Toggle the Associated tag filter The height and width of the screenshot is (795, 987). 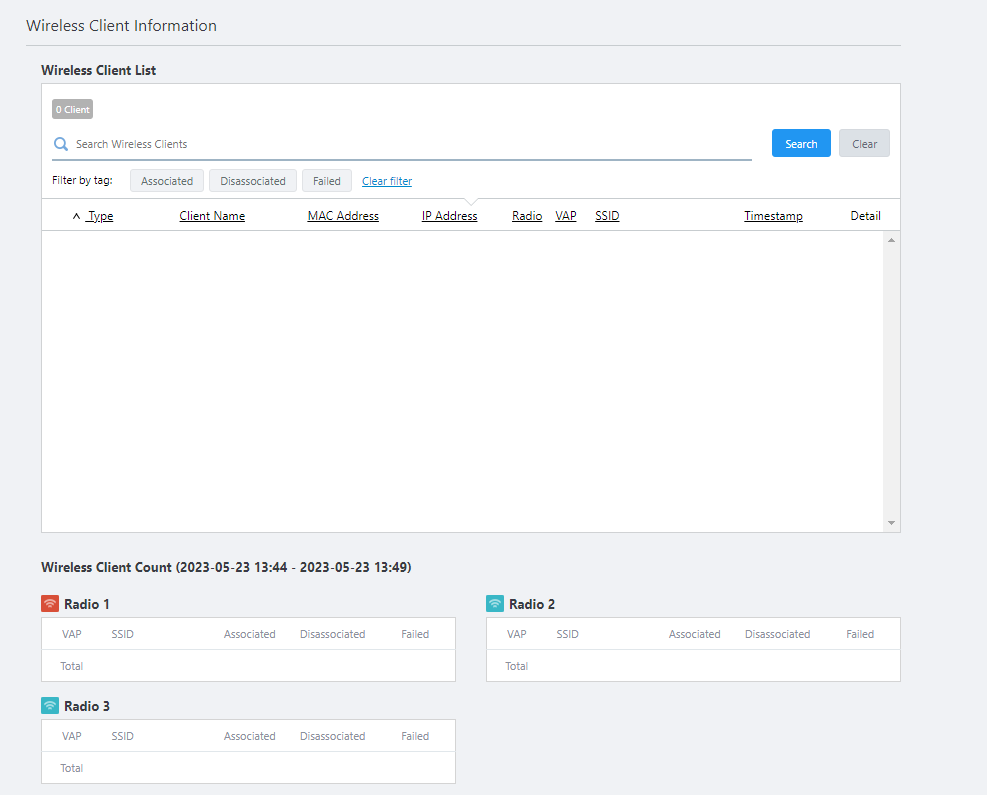pyautogui.click(x=167, y=181)
